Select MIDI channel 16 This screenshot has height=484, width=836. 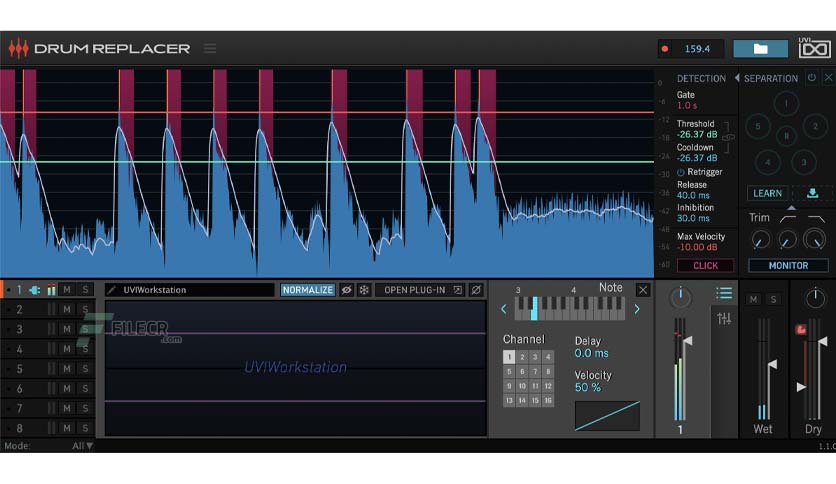click(548, 400)
